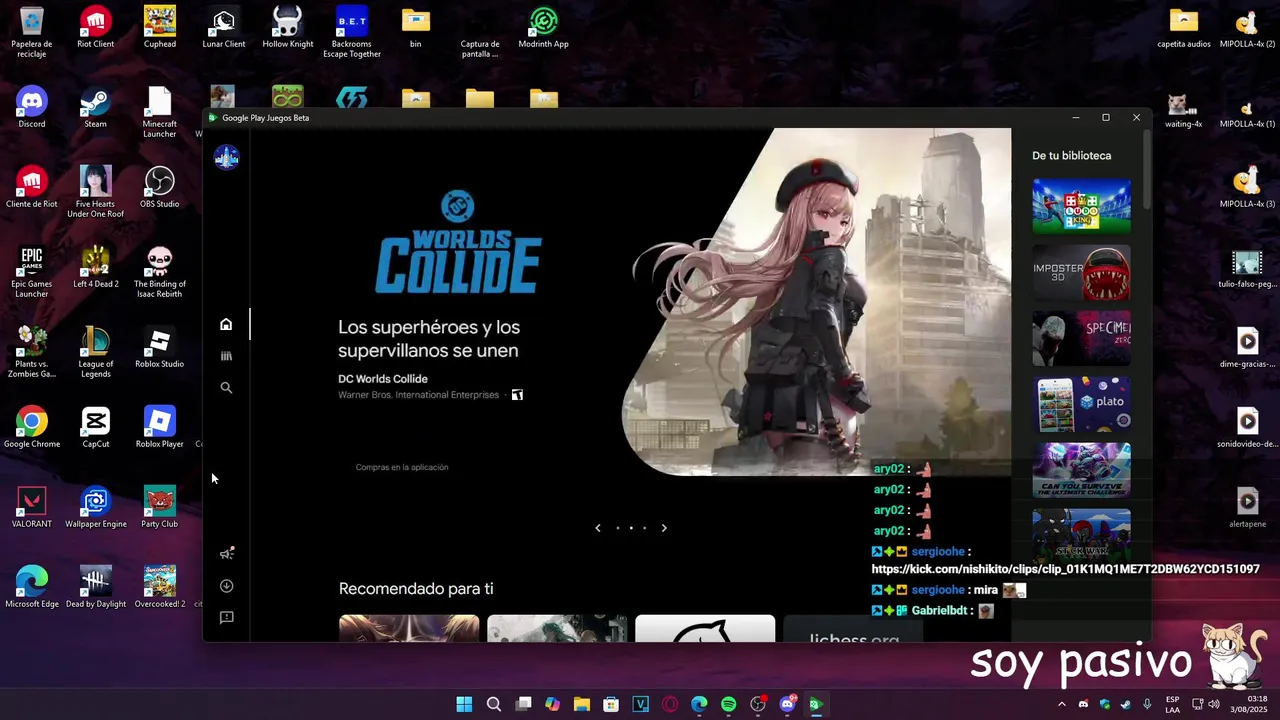Viewport: 1280px width, 720px height.
Task: Click the taskbar volume icon
Action: [x=1214, y=704]
